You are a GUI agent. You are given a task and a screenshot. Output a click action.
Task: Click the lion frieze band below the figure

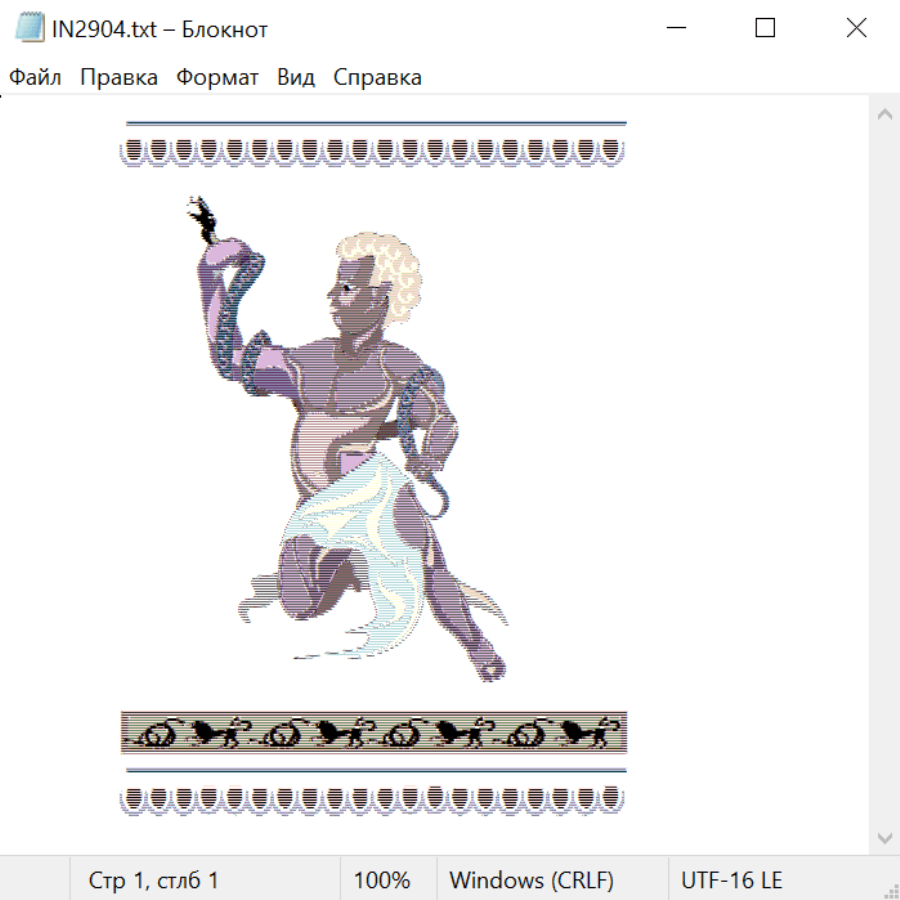374,733
